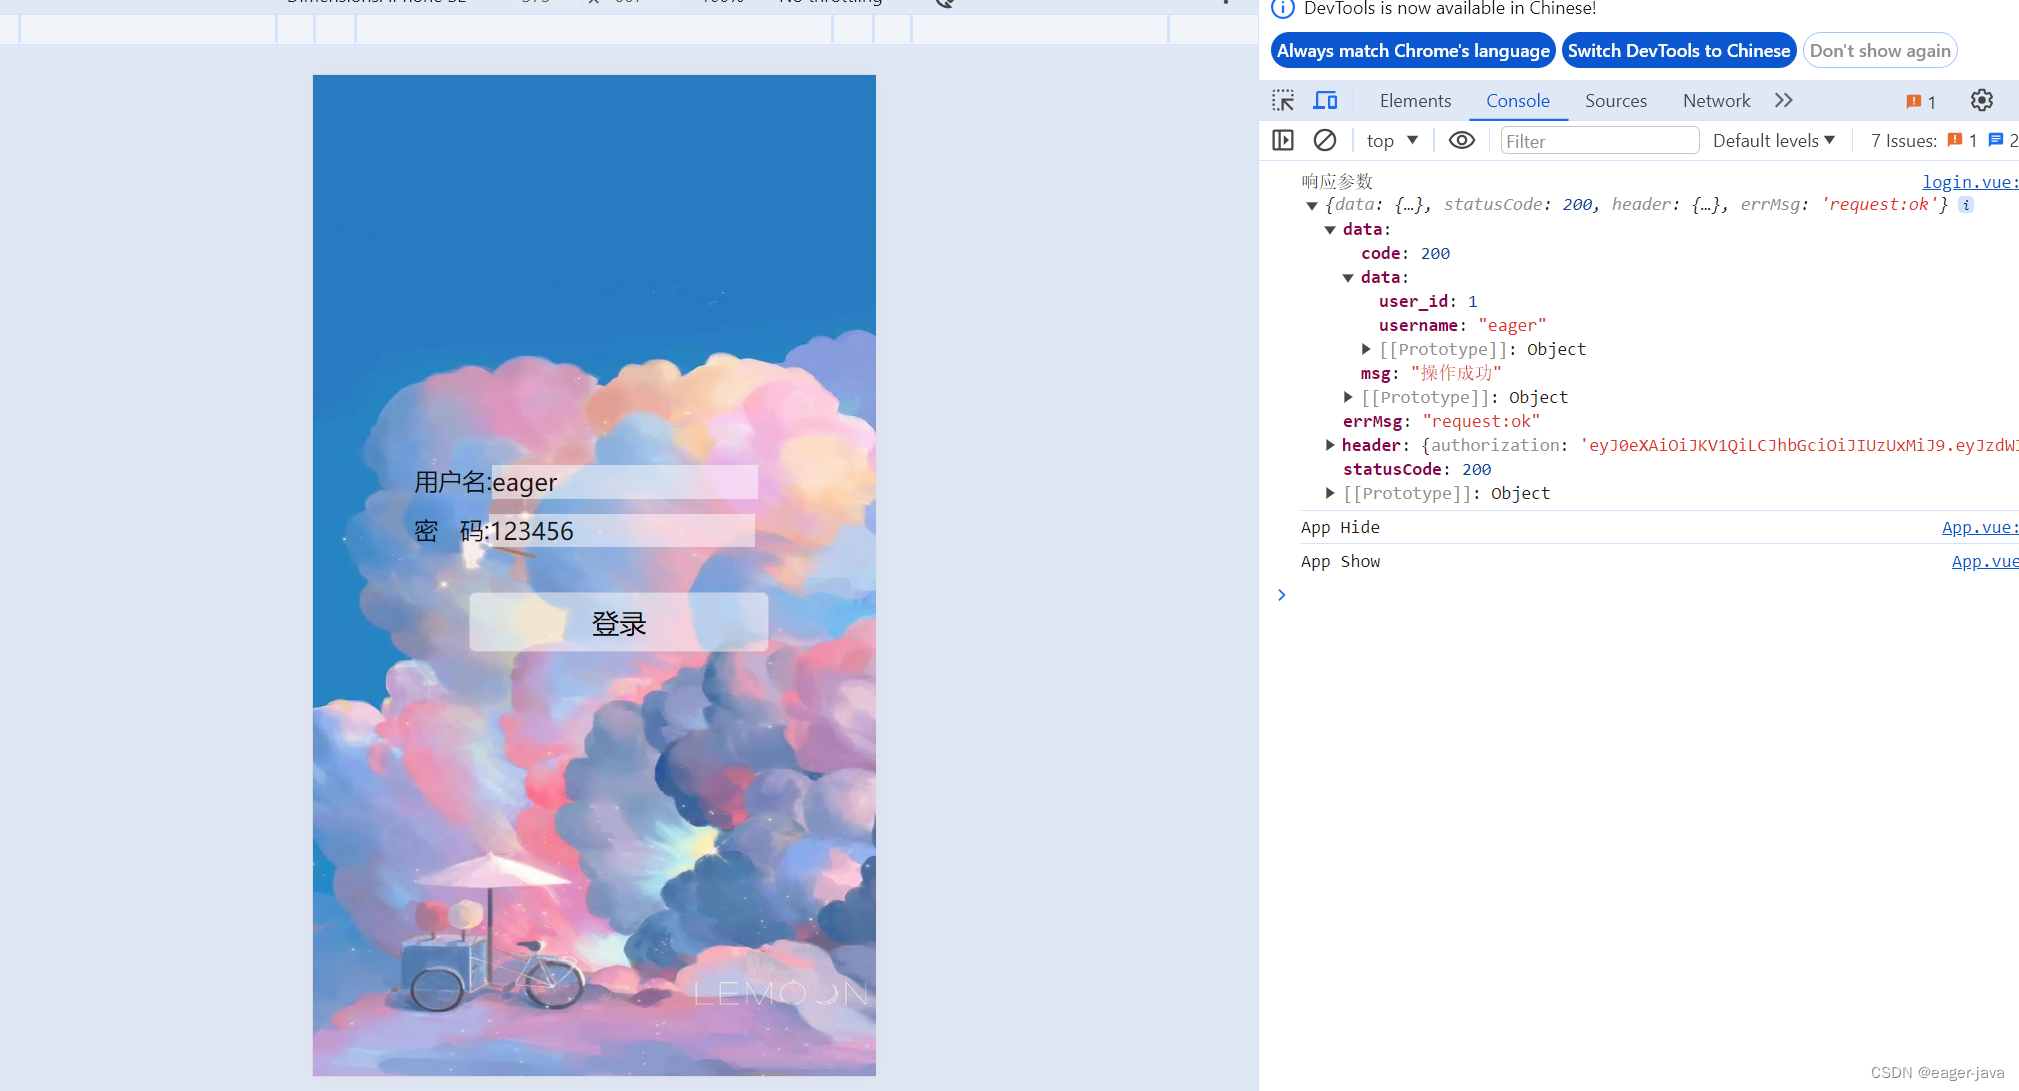
Task: Expand the header object in the console
Action: tap(1330, 445)
